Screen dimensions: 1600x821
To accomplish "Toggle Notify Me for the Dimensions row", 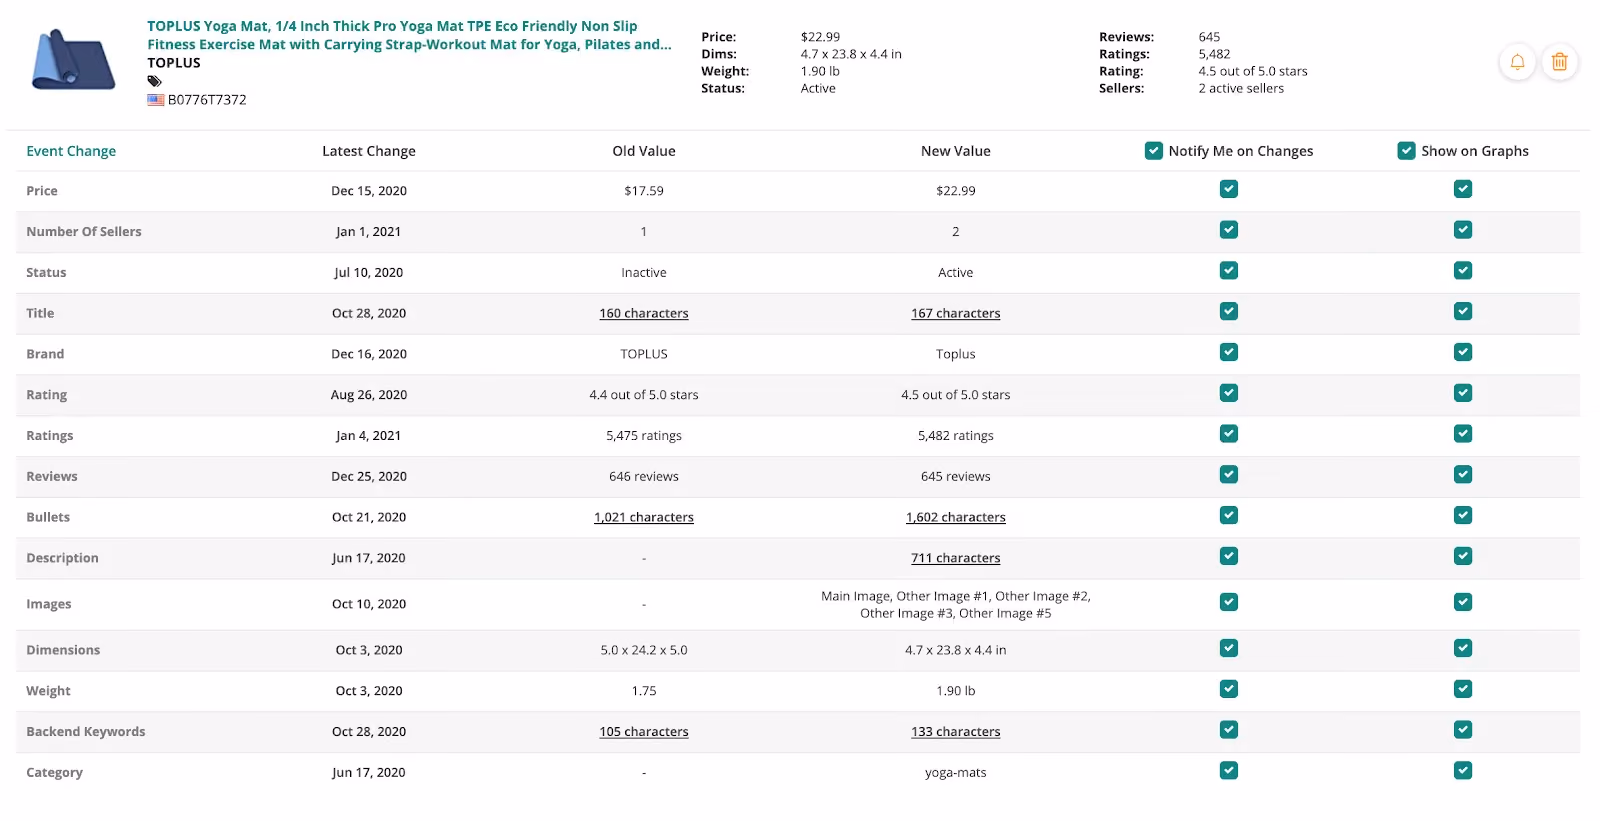I will point(1229,648).
